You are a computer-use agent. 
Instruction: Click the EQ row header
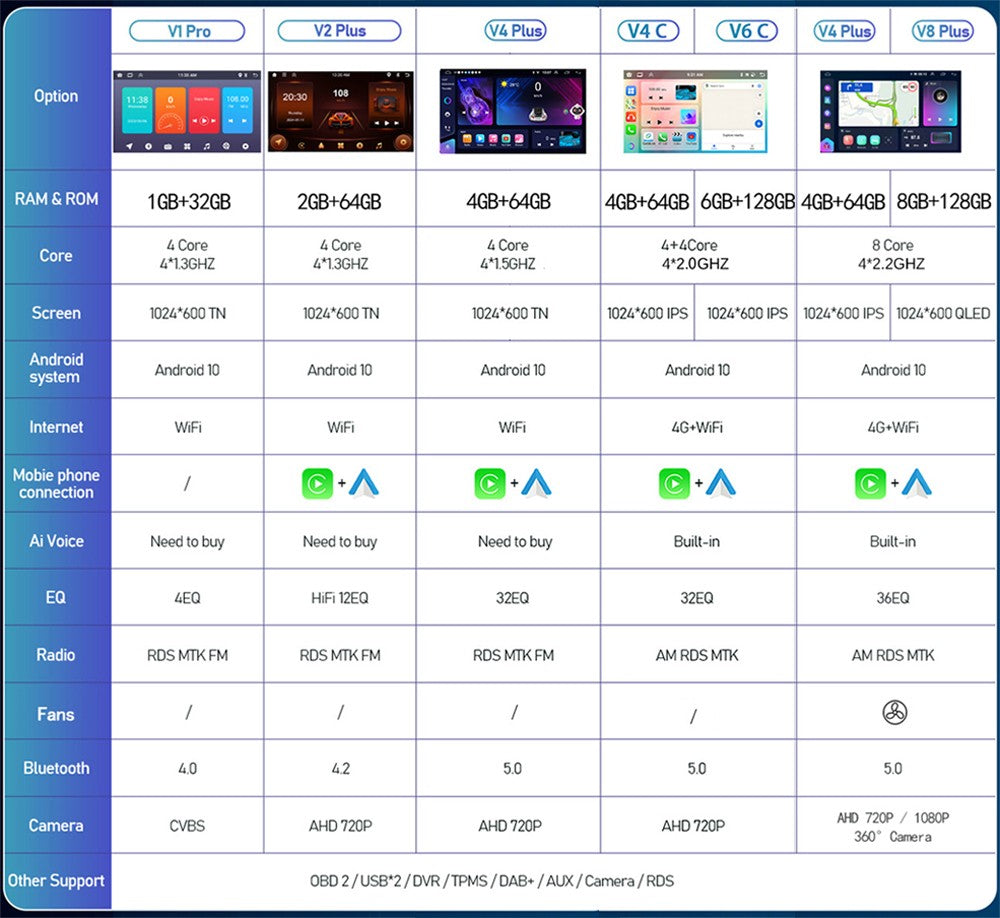coord(56,597)
